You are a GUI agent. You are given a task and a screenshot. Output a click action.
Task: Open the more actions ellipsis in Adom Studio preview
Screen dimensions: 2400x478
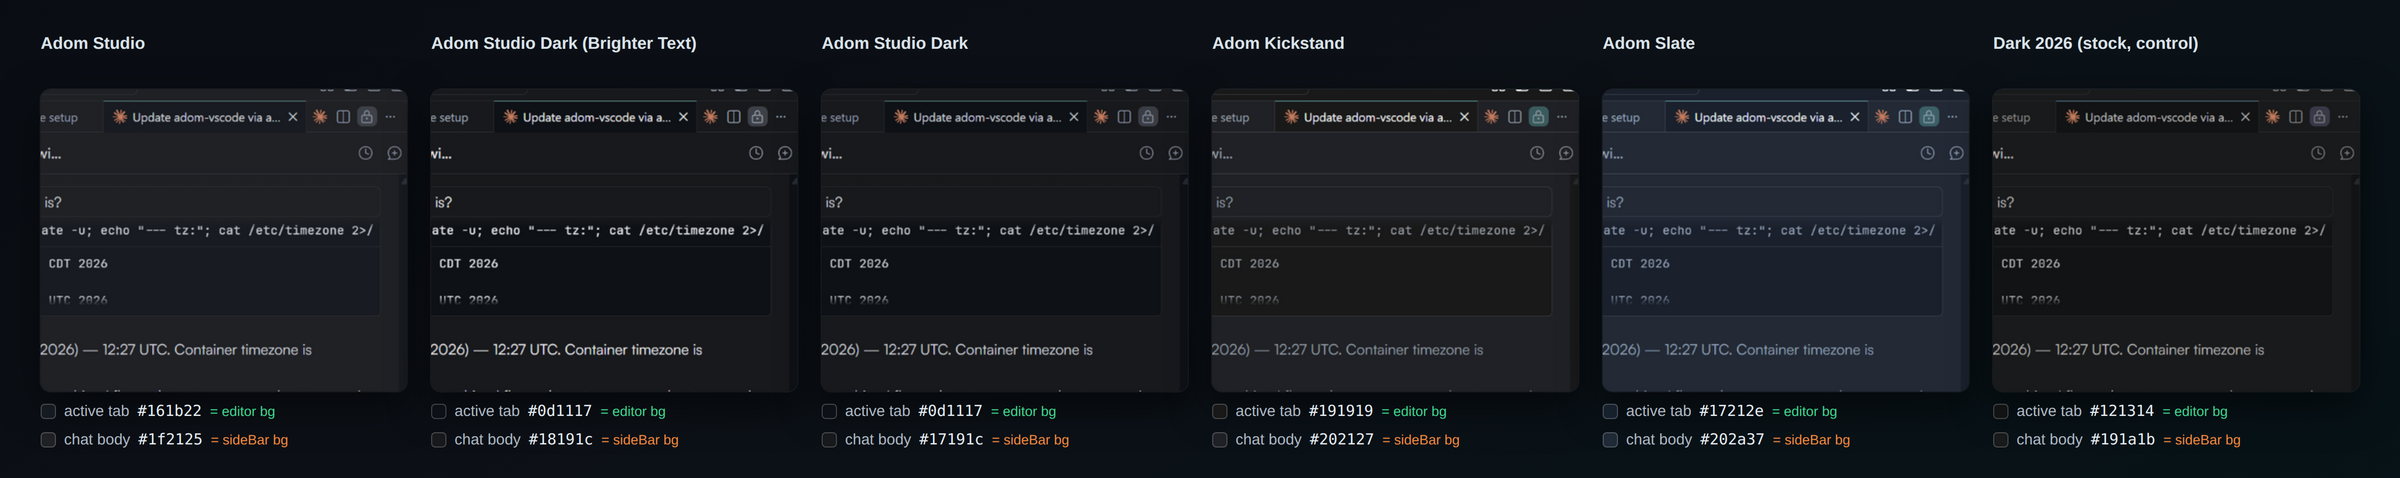pyautogui.click(x=391, y=117)
